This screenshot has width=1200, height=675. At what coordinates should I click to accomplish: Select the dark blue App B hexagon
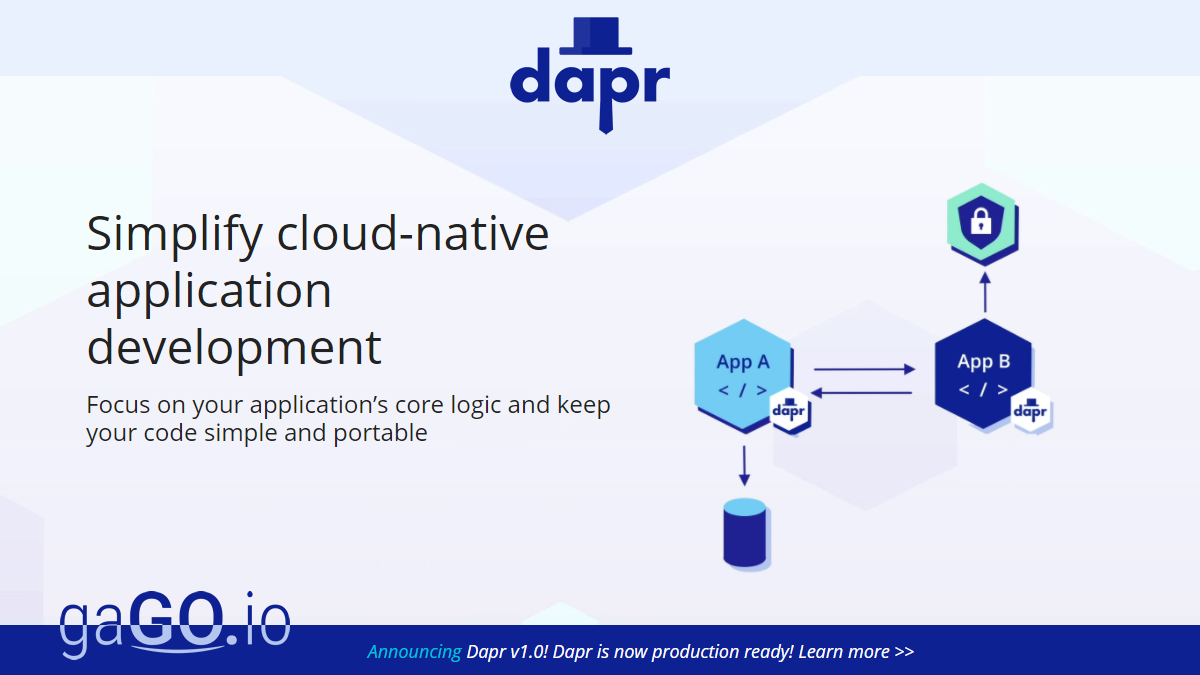[x=982, y=373]
